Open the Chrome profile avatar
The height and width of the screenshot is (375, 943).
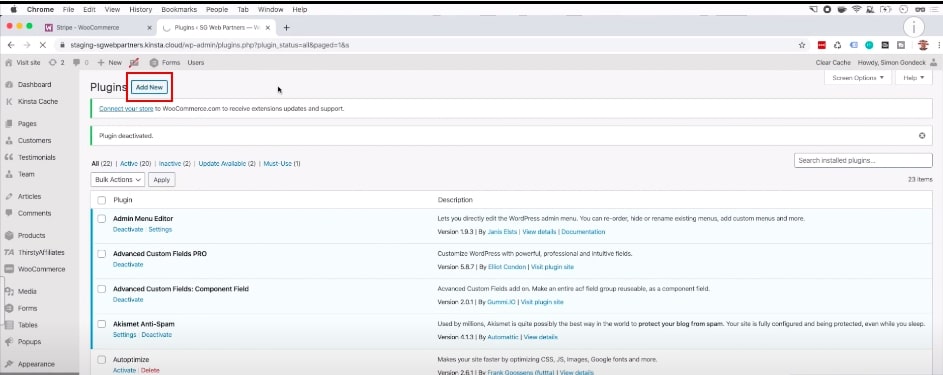tap(923, 45)
